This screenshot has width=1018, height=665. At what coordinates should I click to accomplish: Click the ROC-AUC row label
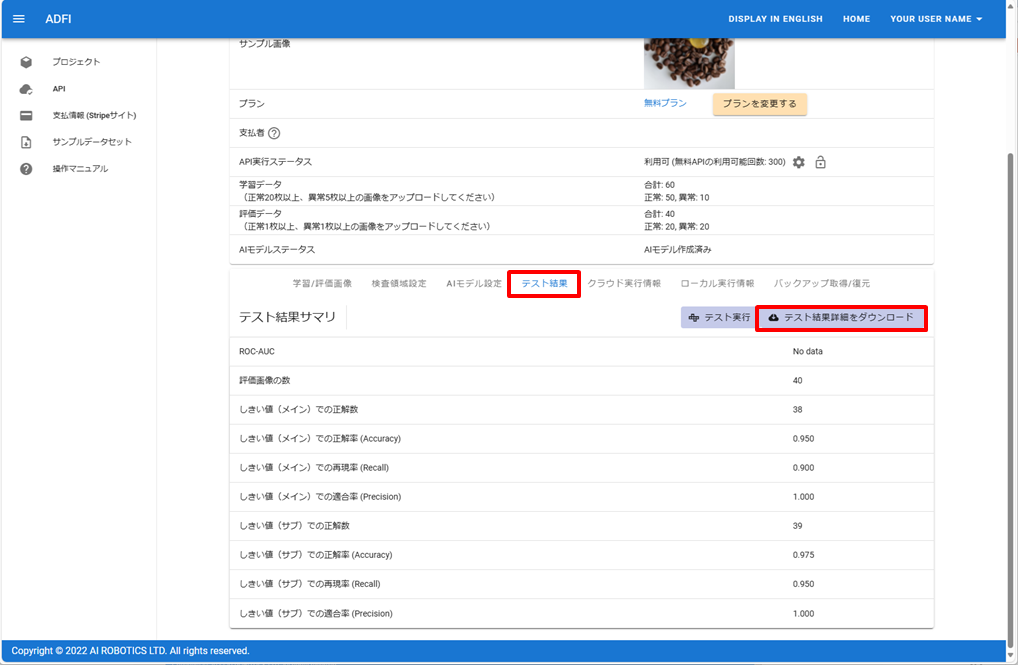[256, 351]
